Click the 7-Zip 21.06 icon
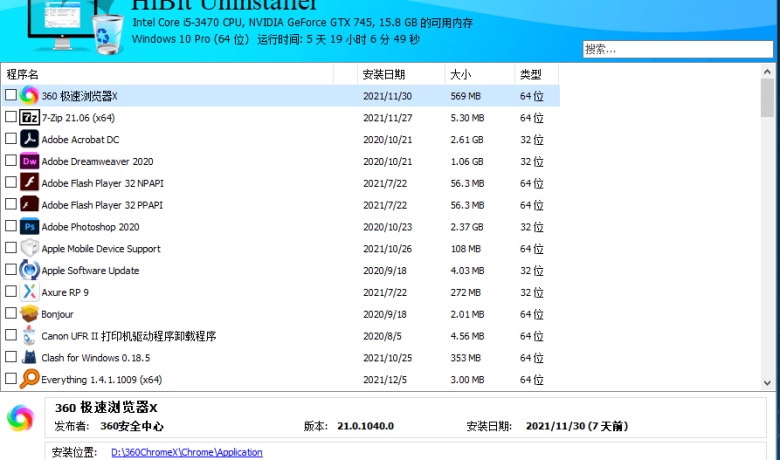 point(29,117)
